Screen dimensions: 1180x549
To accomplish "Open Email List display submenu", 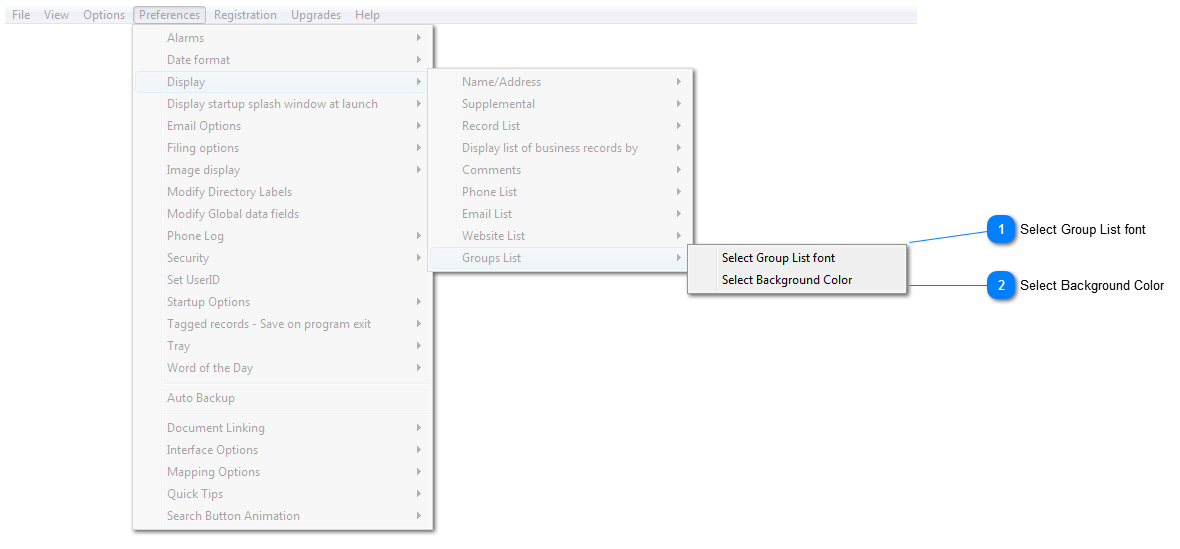I will (561, 214).
